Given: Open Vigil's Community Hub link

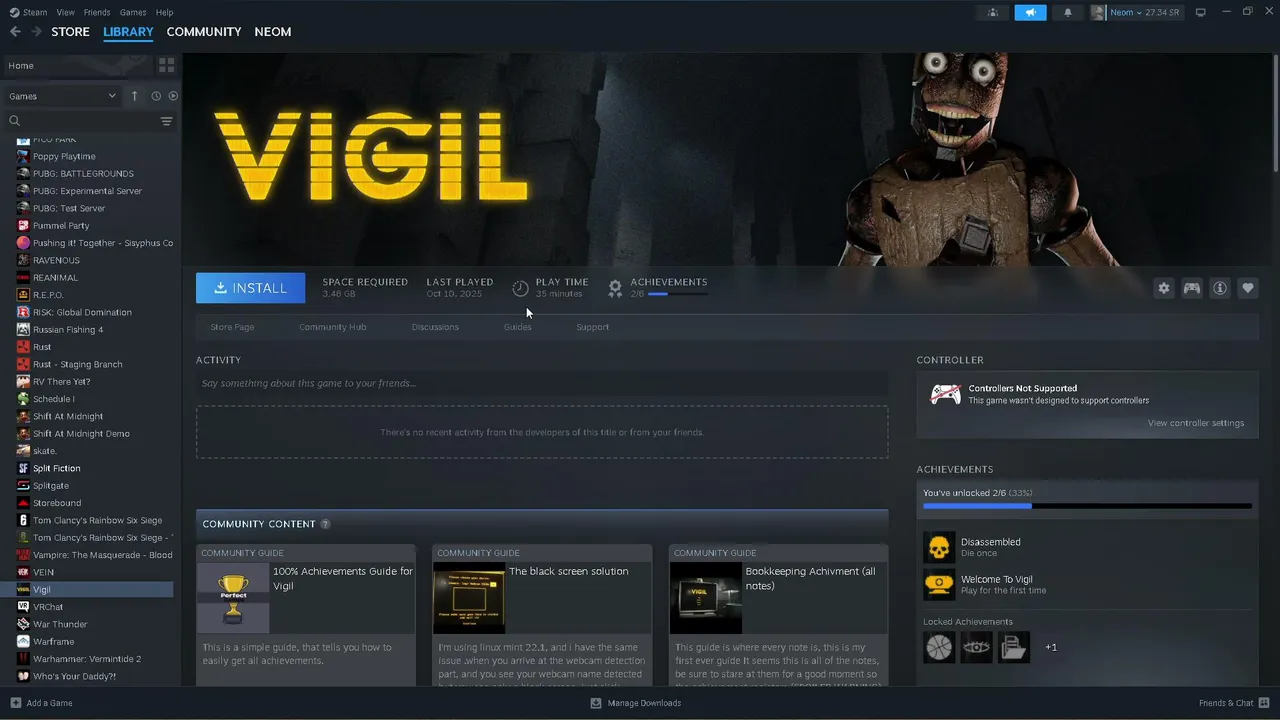Looking at the screenshot, I should coord(333,327).
